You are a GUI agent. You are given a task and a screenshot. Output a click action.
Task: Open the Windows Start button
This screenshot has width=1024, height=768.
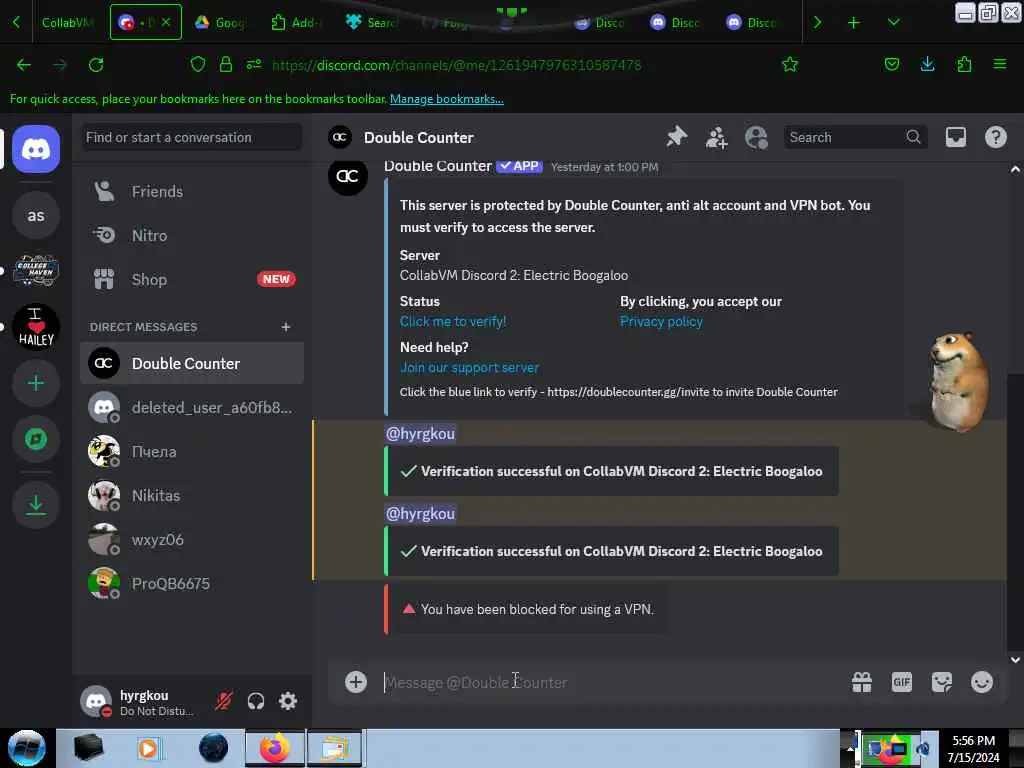click(x=26, y=748)
